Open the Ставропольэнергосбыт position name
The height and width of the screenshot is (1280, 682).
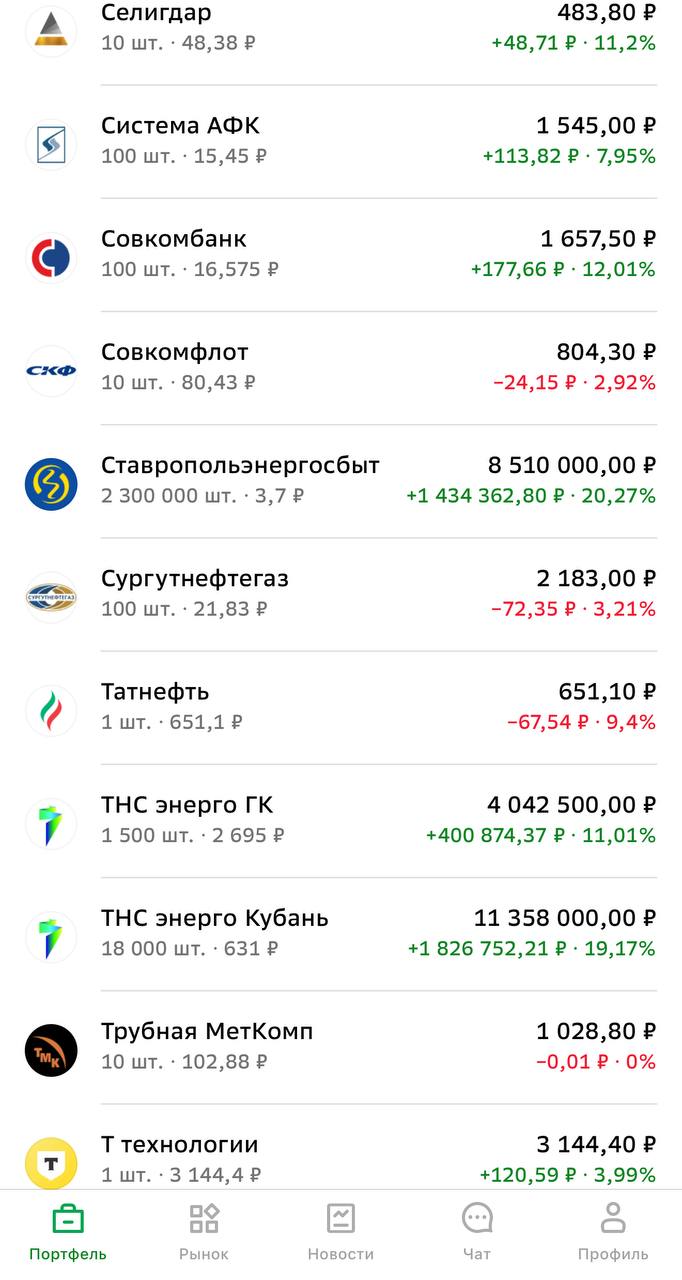tap(240, 466)
